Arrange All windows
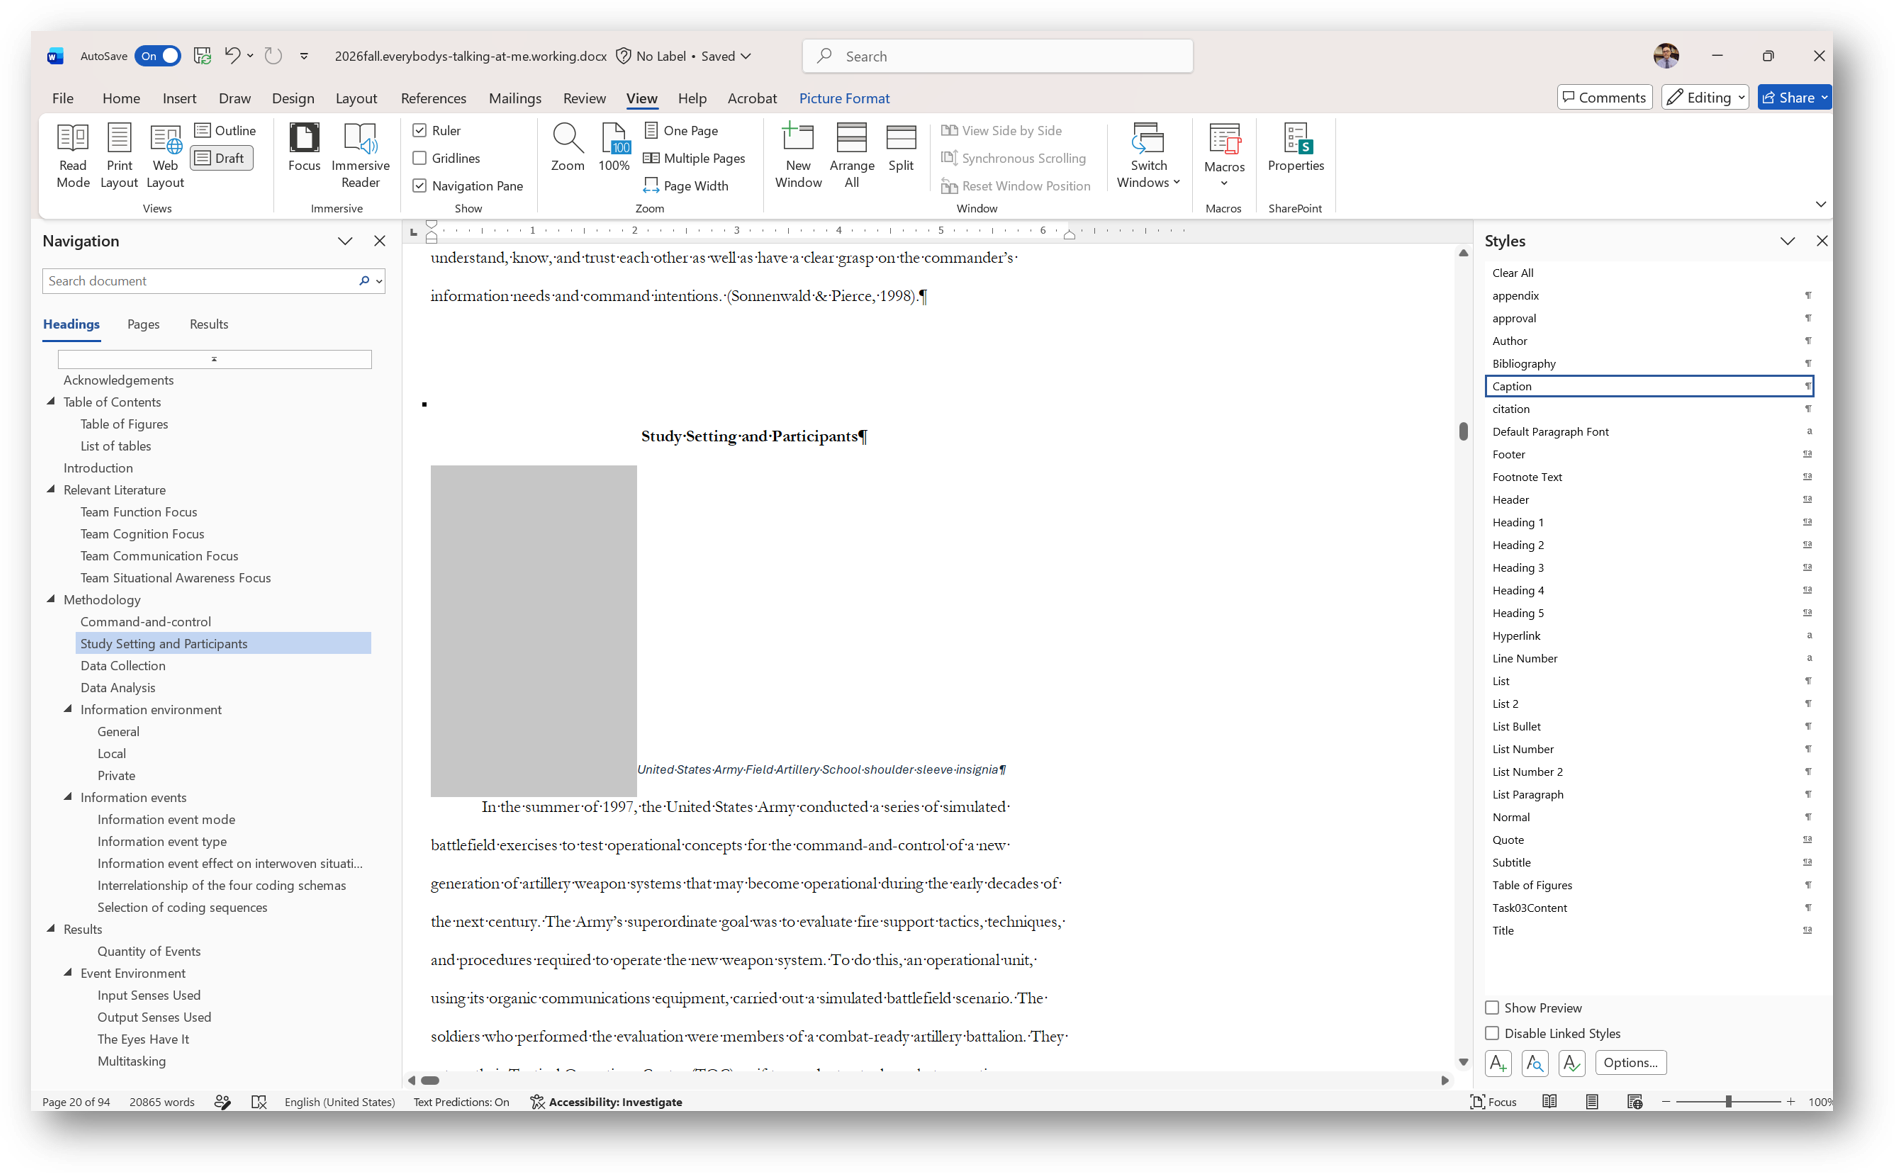 851,156
